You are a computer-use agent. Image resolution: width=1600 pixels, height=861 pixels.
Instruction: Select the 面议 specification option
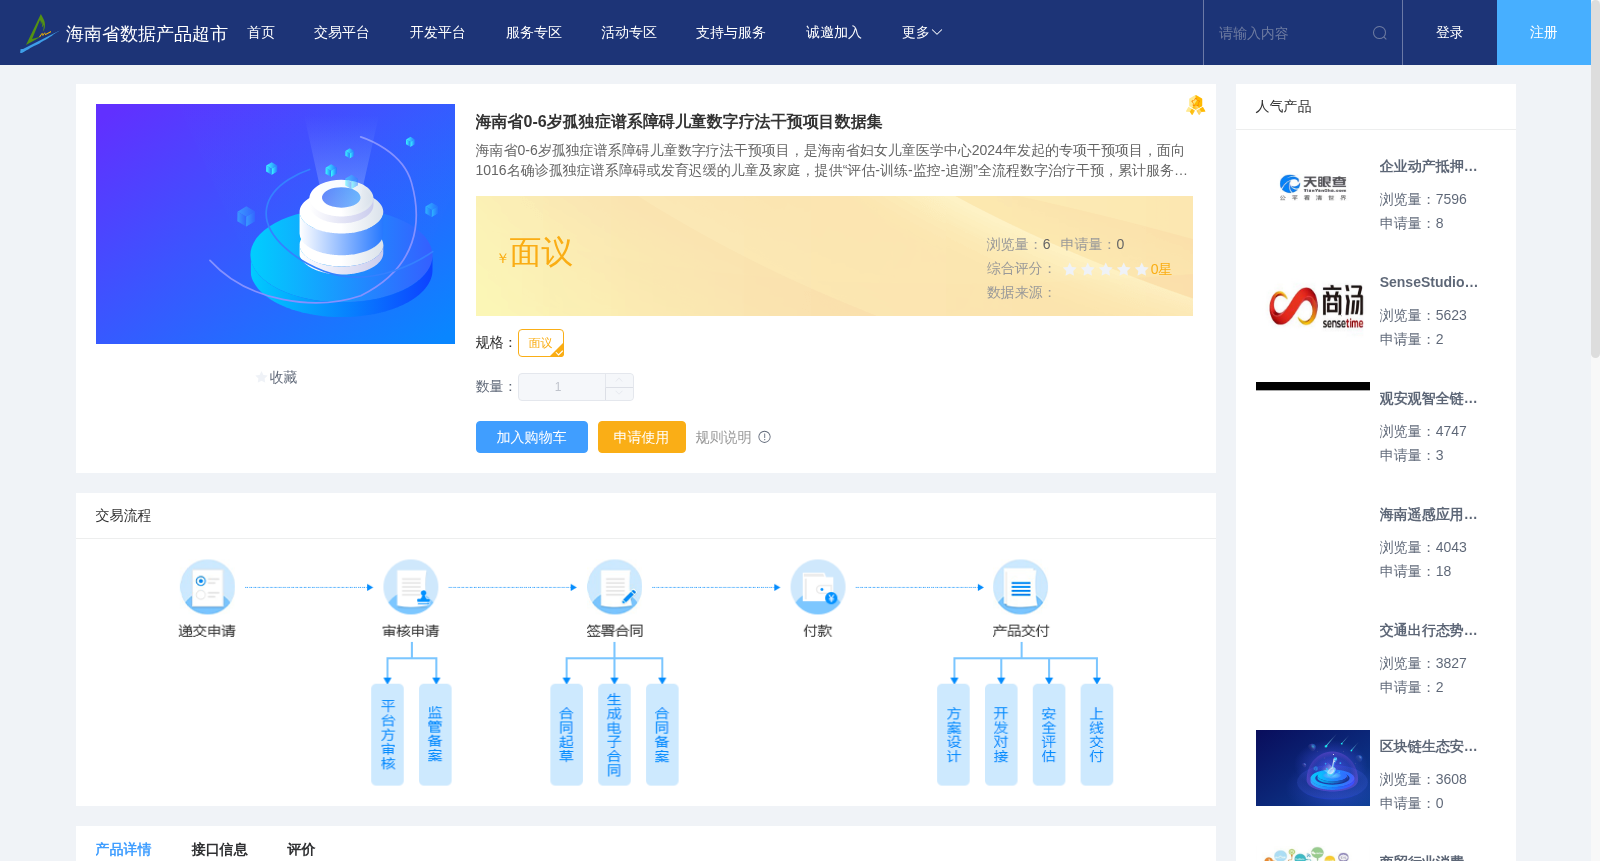[541, 343]
